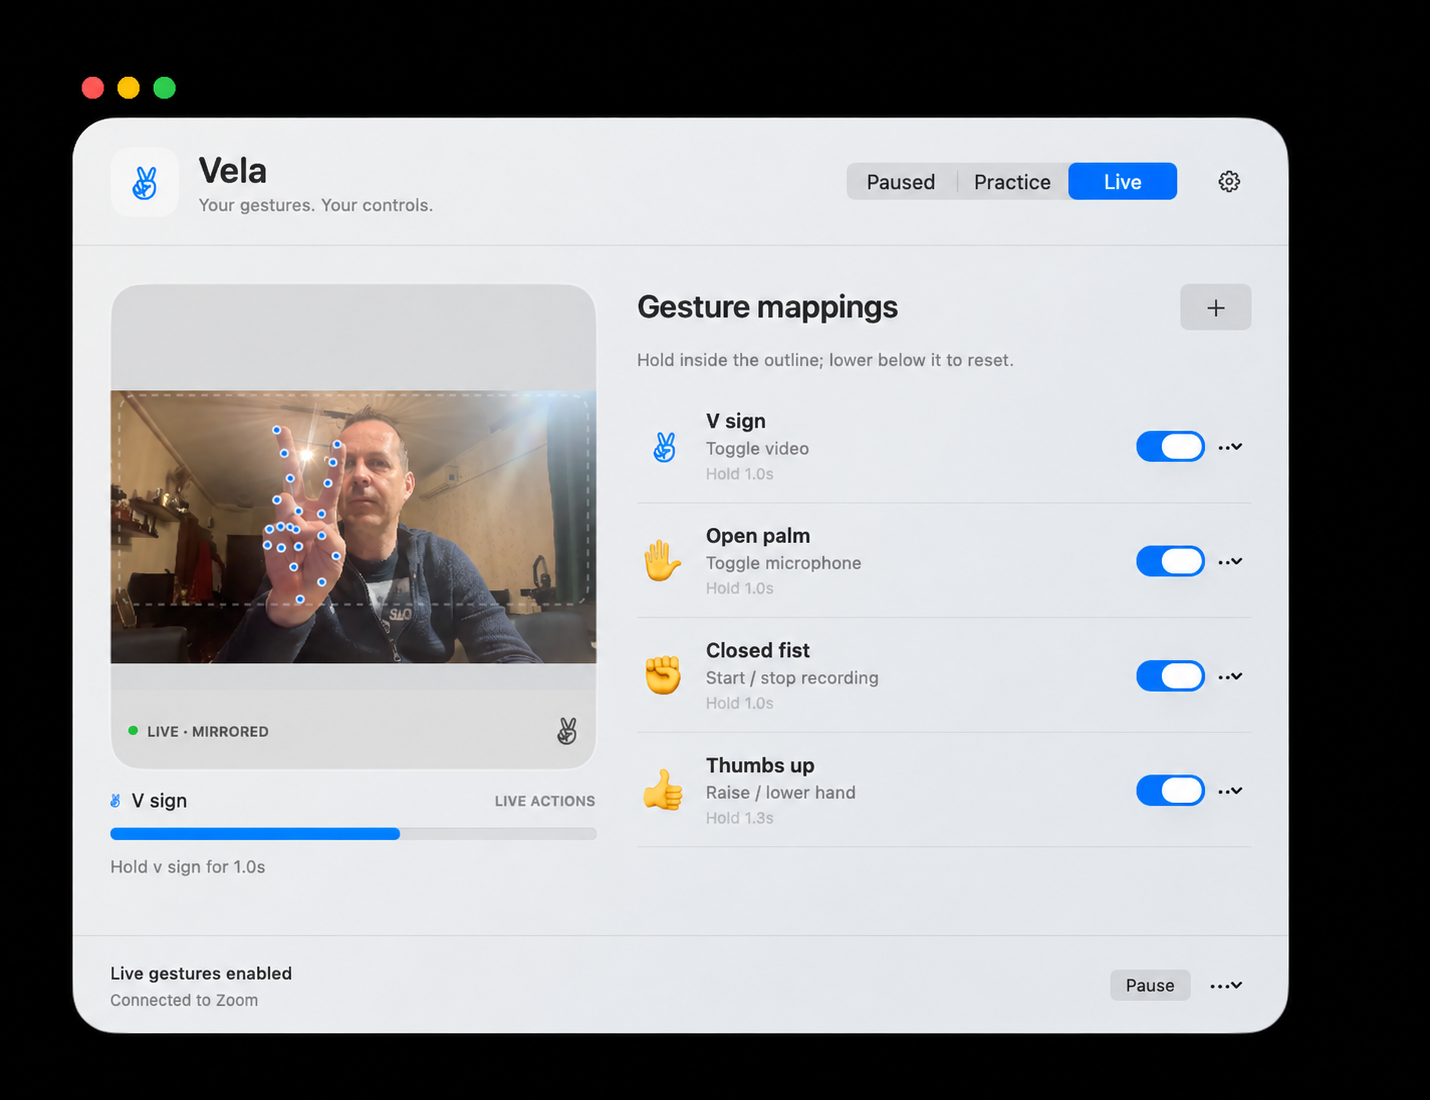Click the Pause button
This screenshot has height=1100, width=1430.
pos(1150,985)
